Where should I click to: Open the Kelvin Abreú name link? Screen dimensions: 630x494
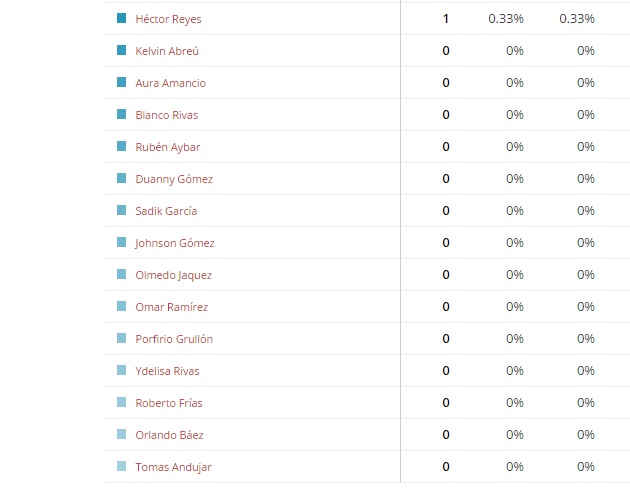point(167,51)
